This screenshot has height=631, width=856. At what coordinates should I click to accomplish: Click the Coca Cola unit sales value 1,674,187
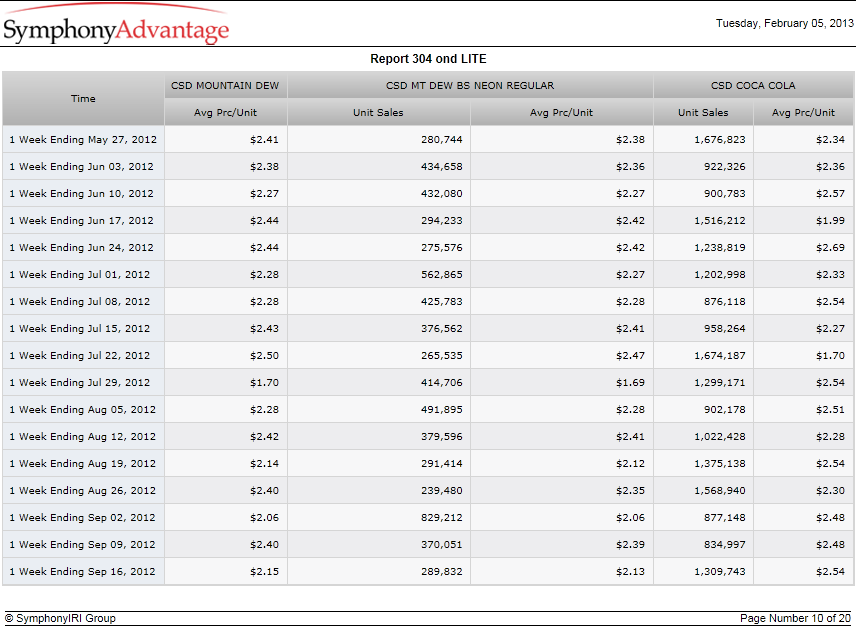[720, 355]
